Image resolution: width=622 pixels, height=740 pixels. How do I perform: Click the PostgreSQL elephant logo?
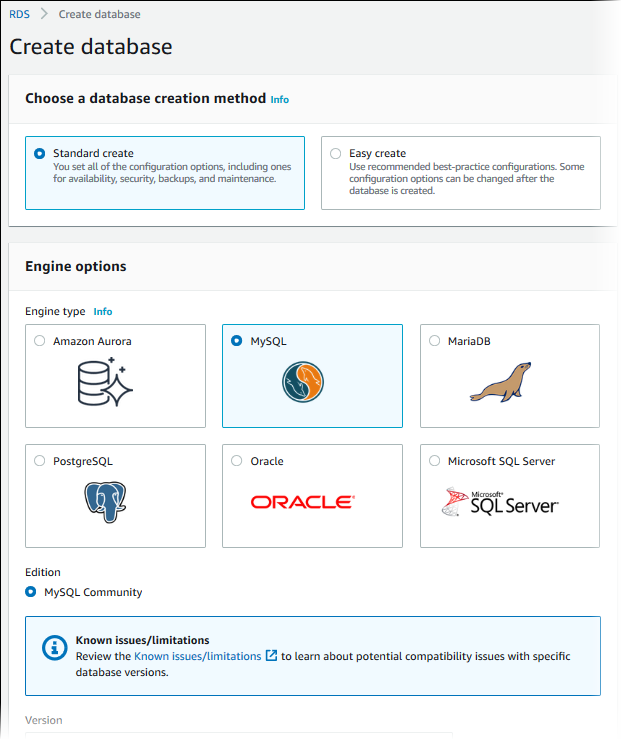pos(105,502)
